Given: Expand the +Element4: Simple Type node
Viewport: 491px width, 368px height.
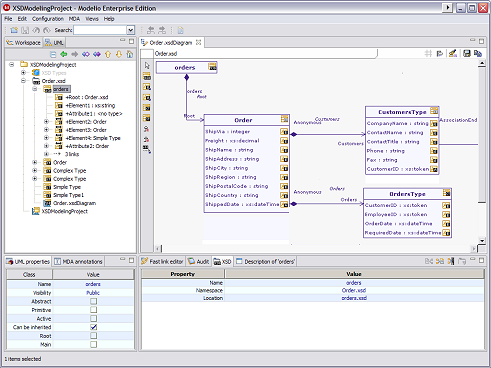Looking at the screenshot, I should click(46, 138).
